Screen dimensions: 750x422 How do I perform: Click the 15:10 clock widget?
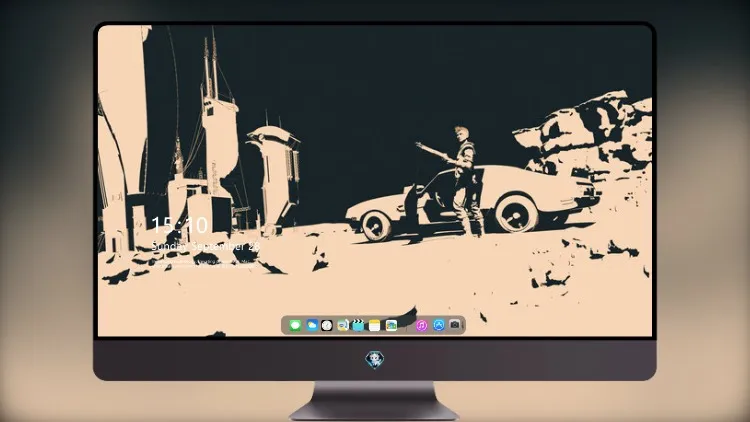179,224
